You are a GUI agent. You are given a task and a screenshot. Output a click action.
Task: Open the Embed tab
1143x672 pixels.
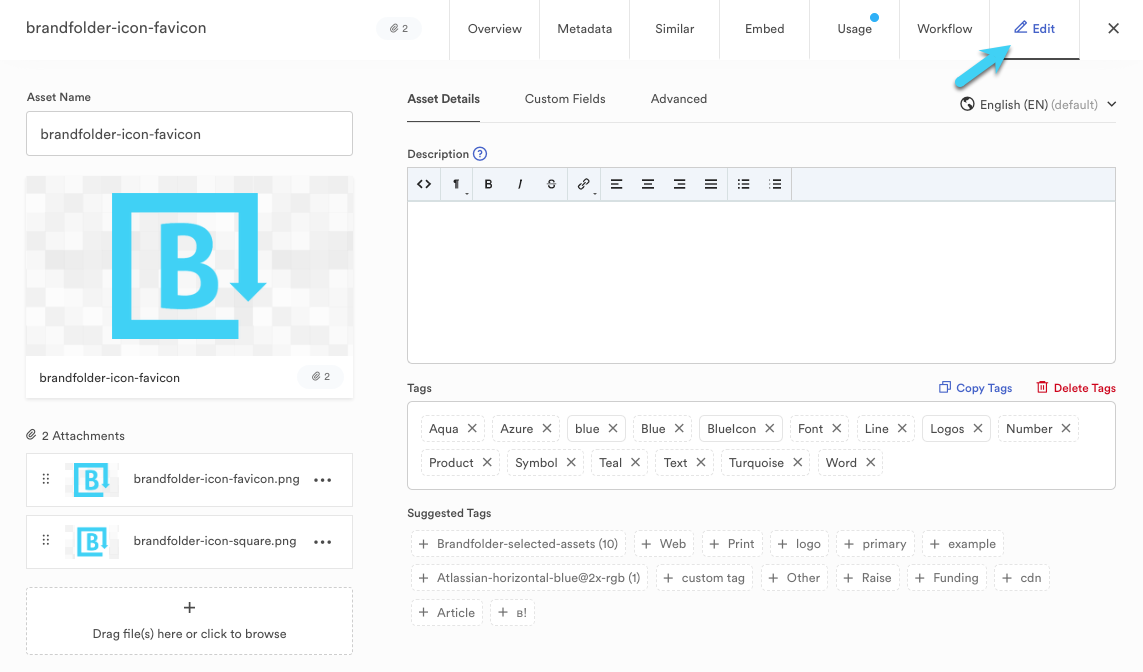pos(765,29)
